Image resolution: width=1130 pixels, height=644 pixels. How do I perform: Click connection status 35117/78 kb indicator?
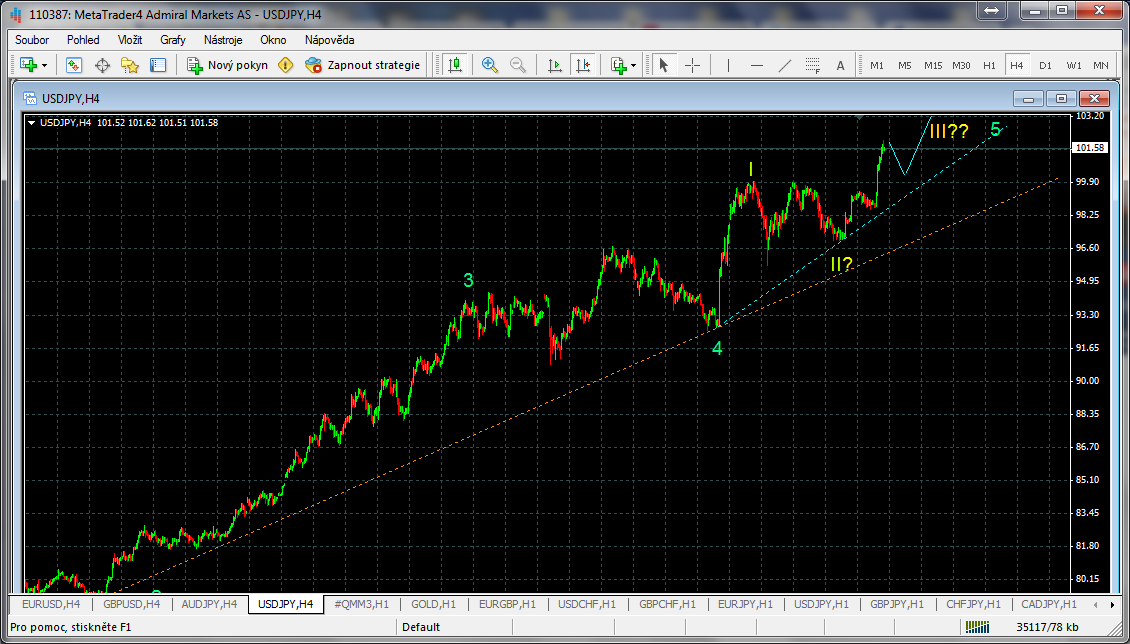(1047, 627)
